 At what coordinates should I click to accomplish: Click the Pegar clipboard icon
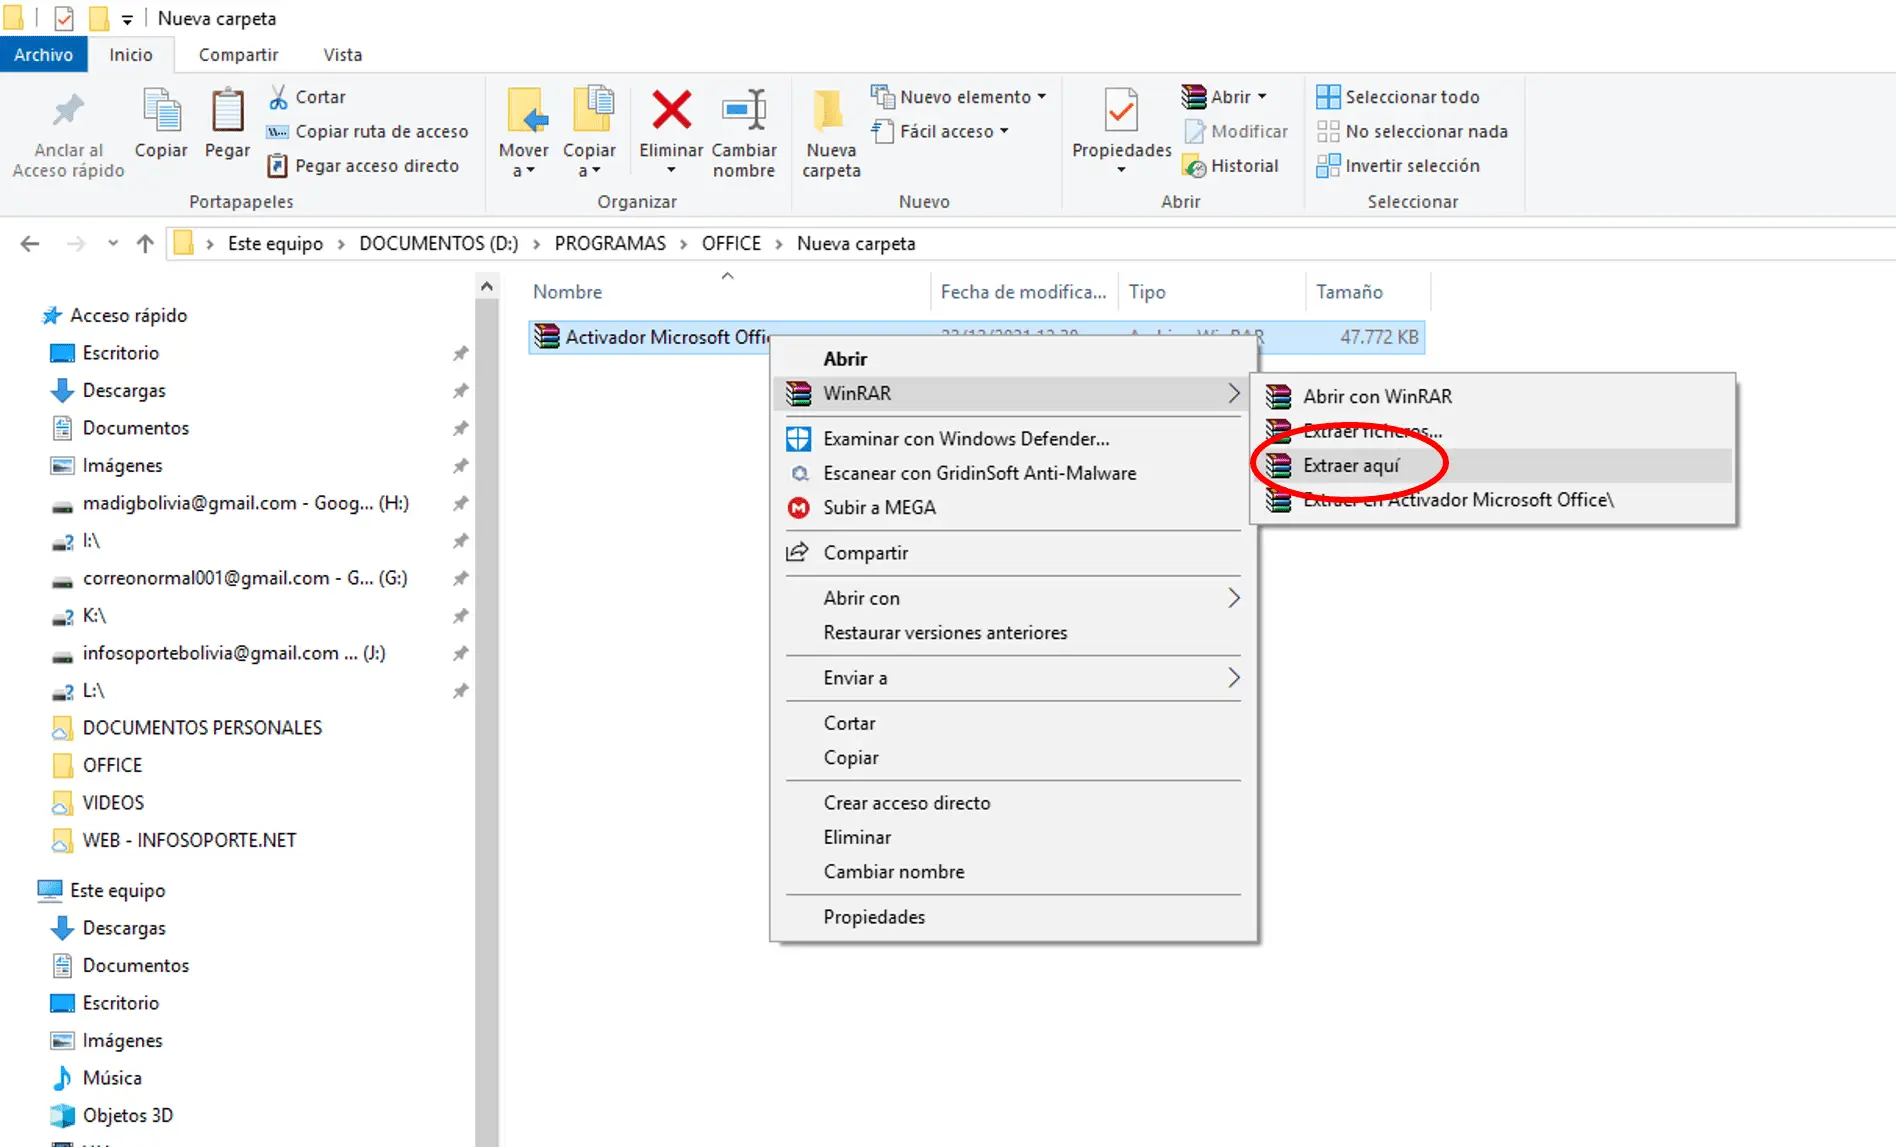[227, 110]
